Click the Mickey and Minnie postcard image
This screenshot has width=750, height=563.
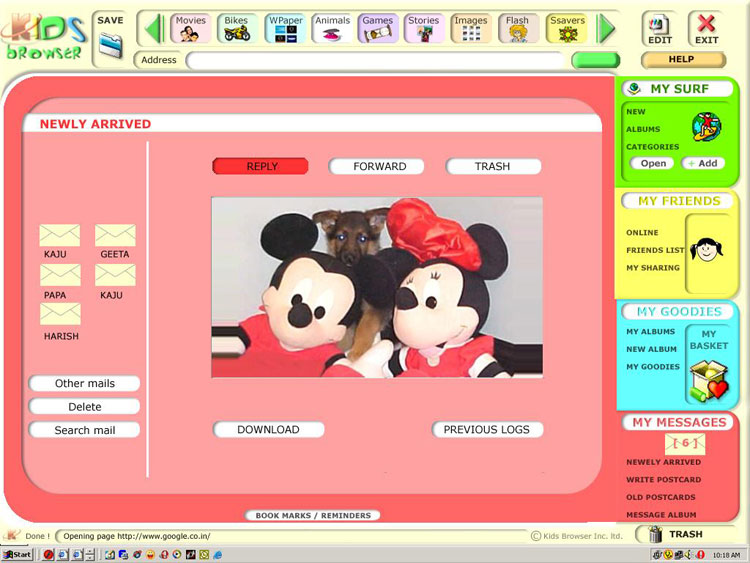(377, 287)
